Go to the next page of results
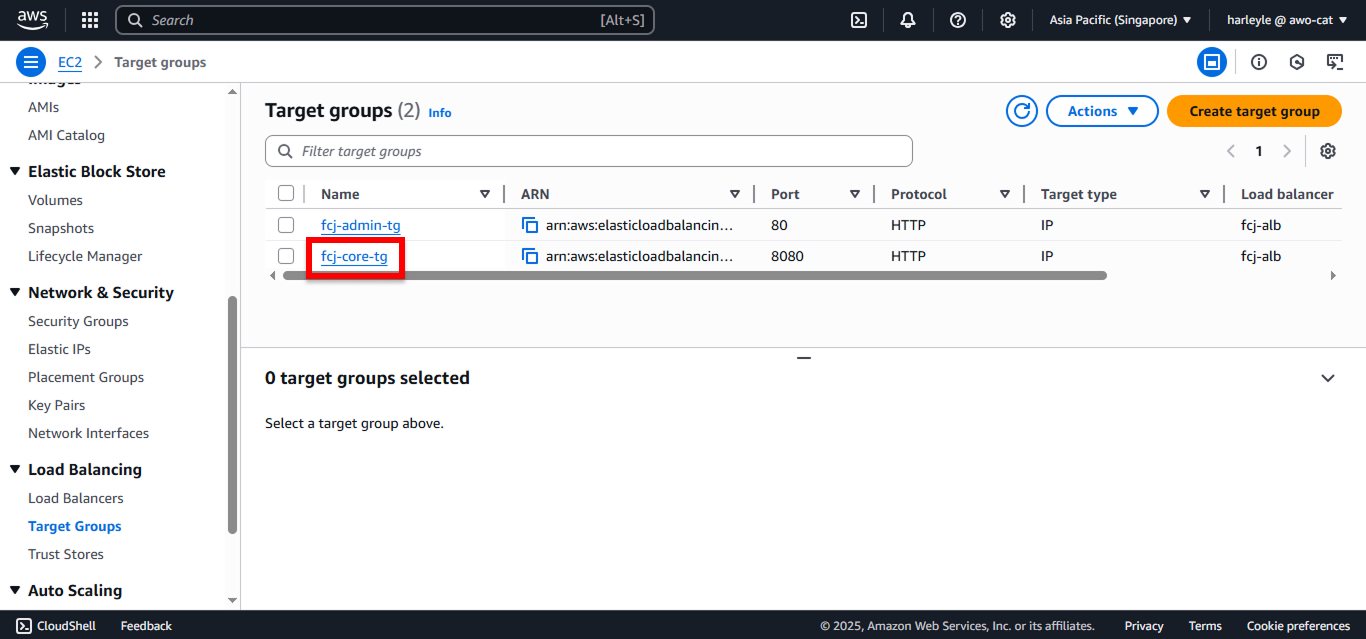The height and width of the screenshot is (639, 1366). click(1287, 151)
